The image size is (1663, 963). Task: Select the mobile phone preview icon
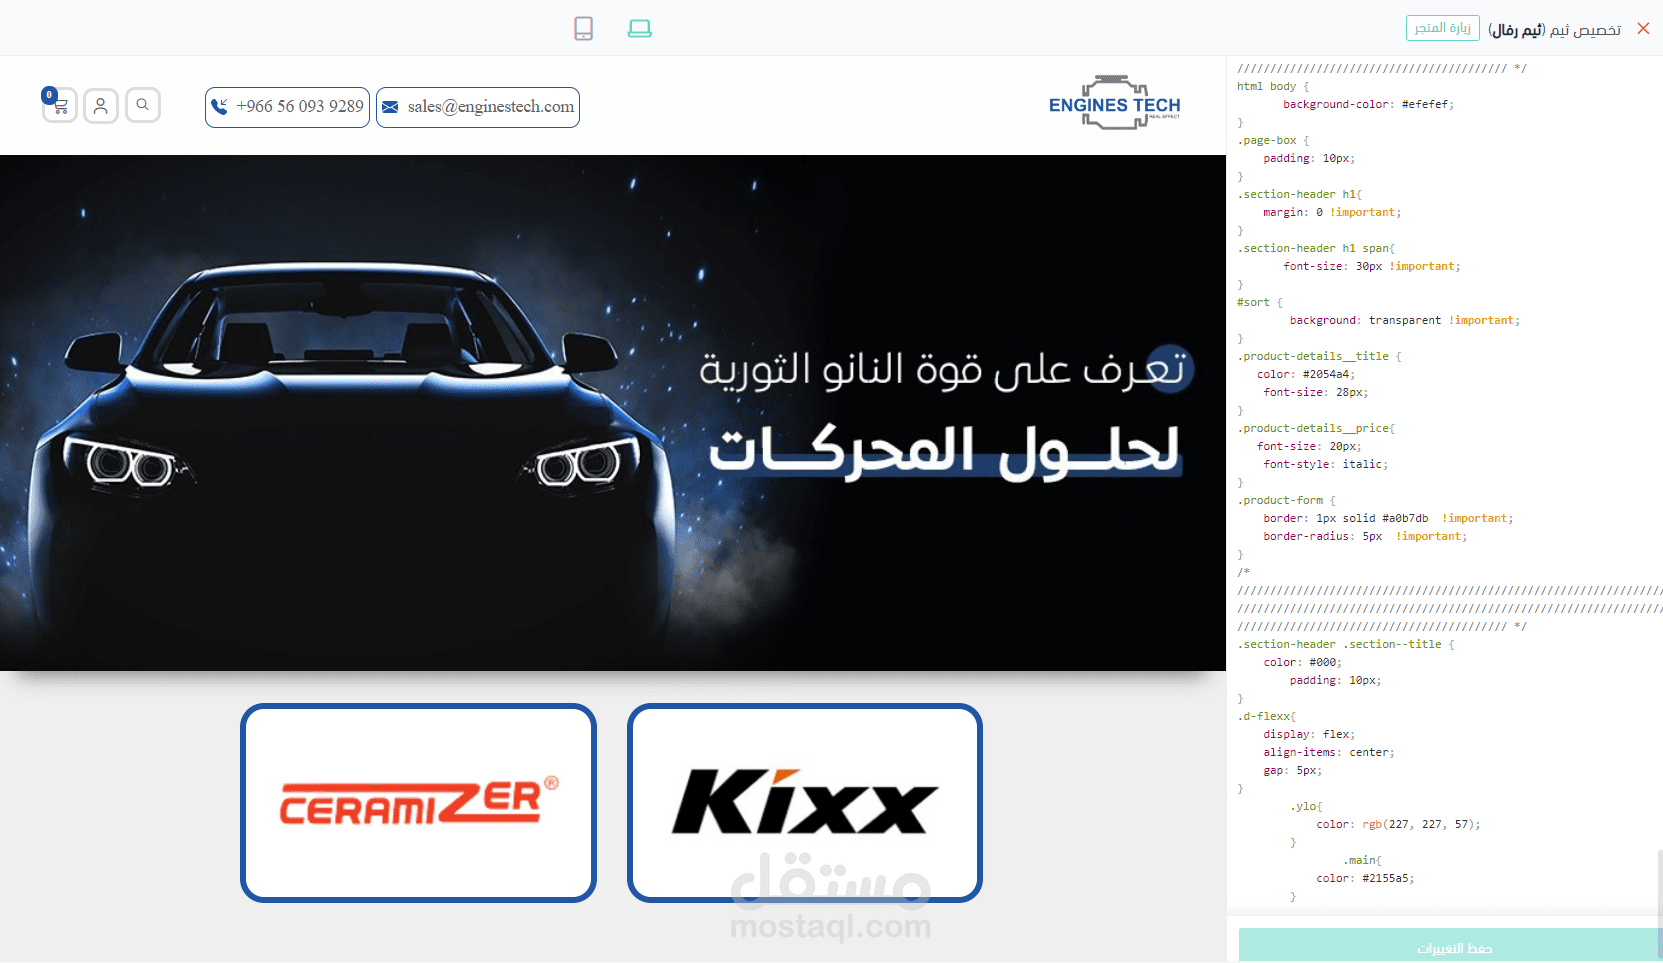(x=584, y=28)
